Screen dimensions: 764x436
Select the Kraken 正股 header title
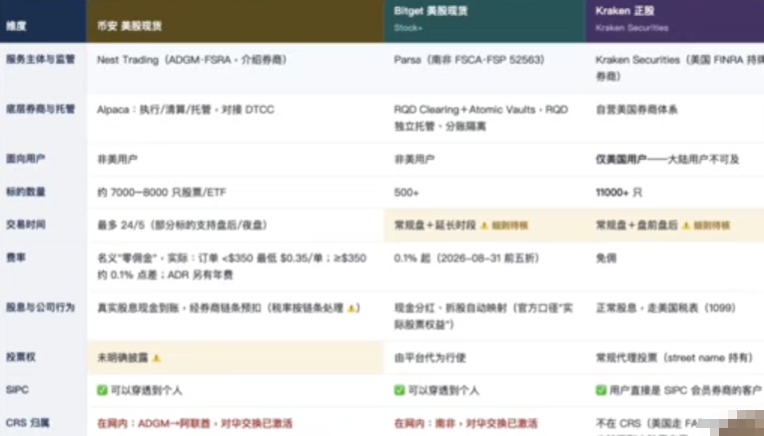625,11
